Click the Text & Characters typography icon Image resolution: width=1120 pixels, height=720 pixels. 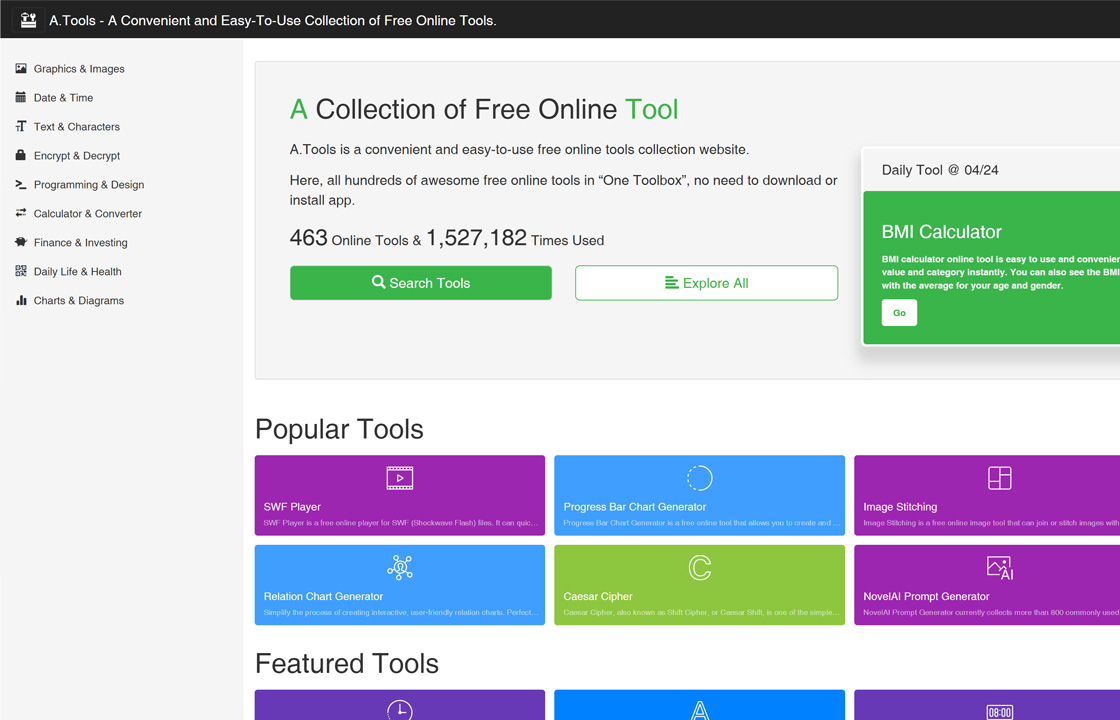[21, 126]
